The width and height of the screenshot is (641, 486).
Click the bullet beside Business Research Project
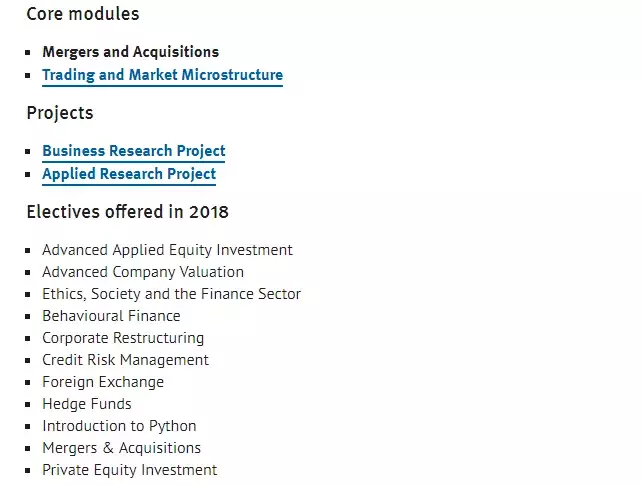[30, 152]
